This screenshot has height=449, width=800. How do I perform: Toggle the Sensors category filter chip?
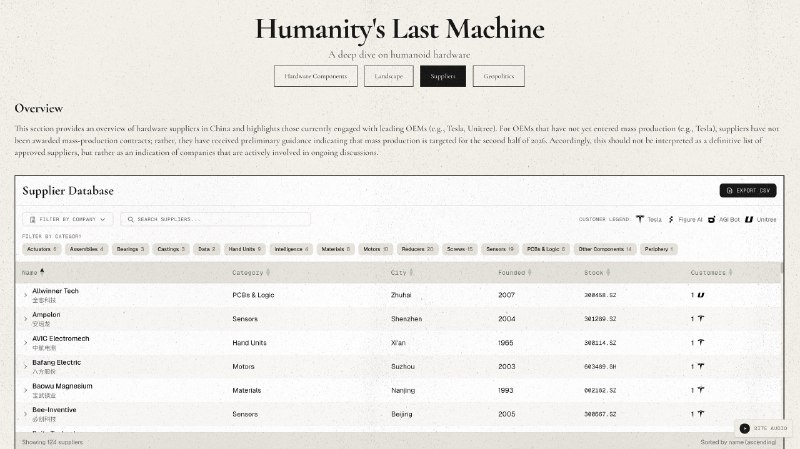point(500,248)
